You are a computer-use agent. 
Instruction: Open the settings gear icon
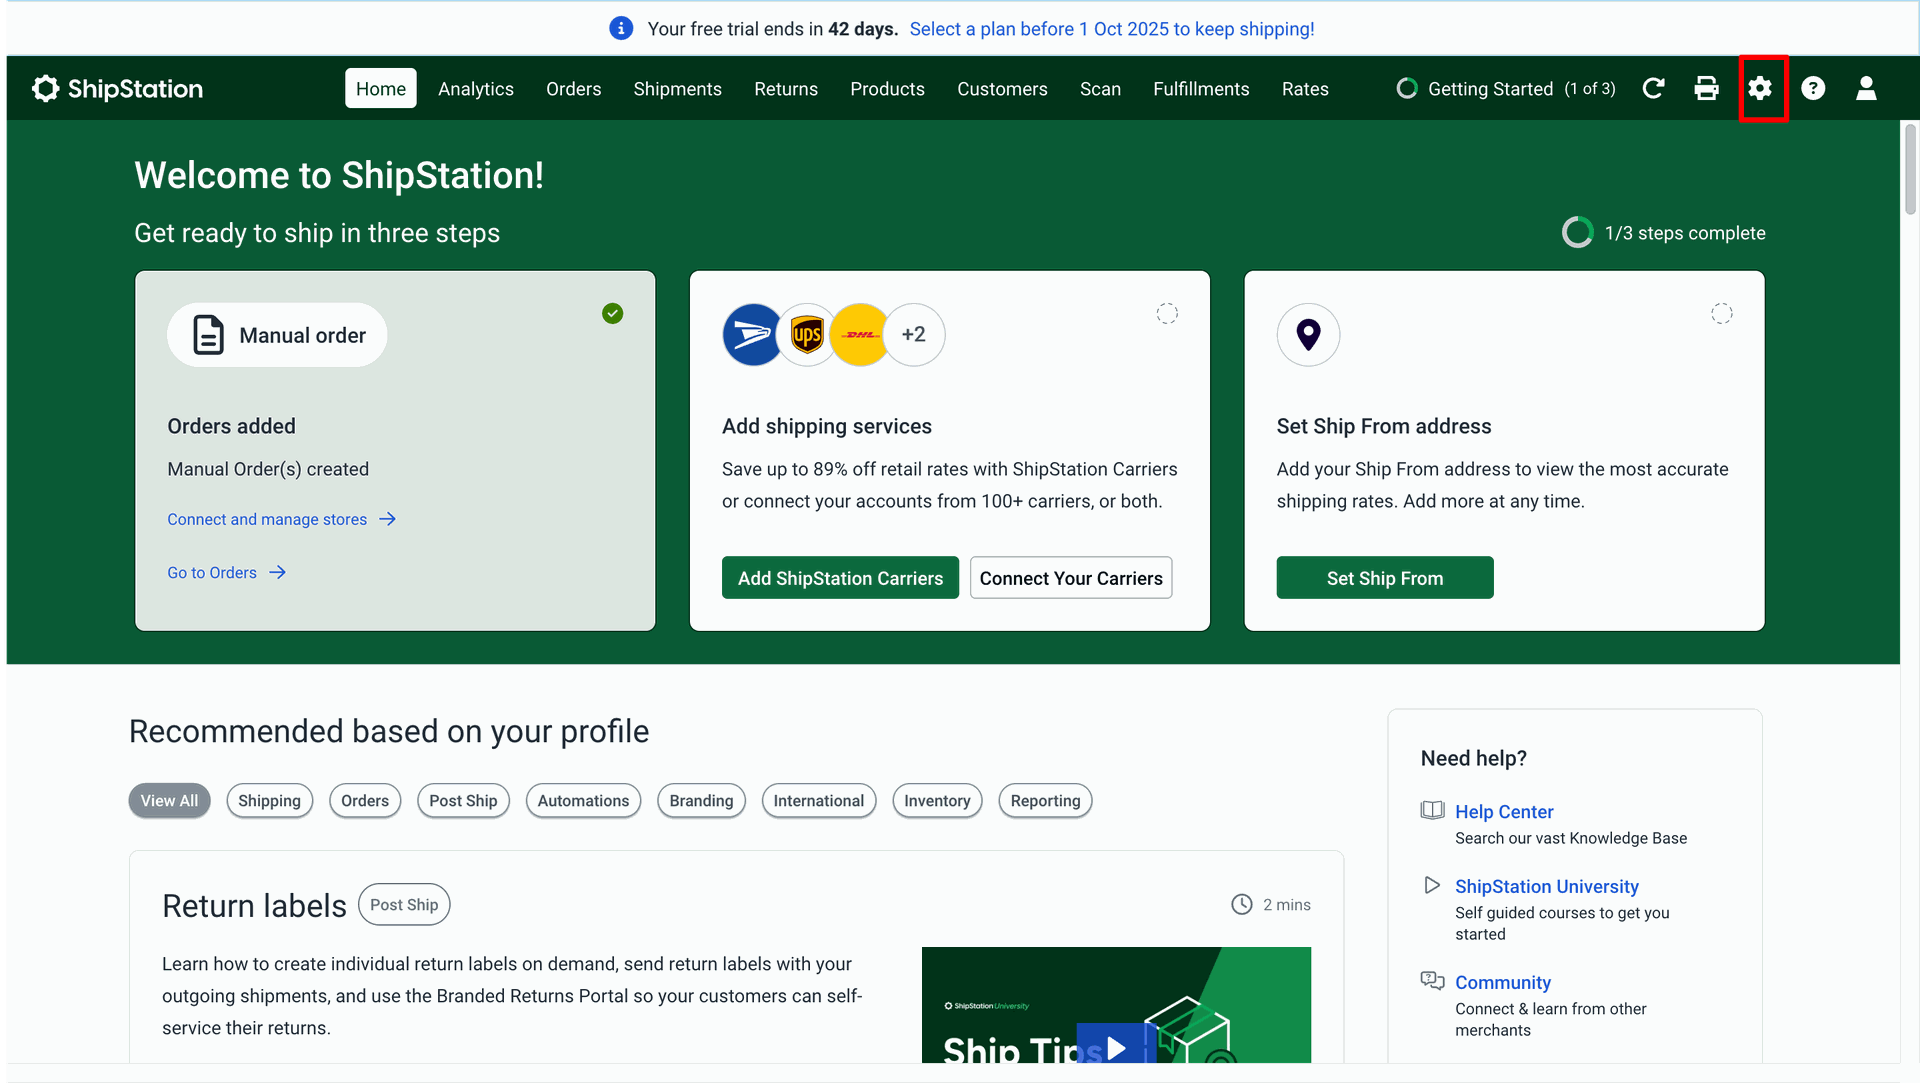coord(1760,89)
